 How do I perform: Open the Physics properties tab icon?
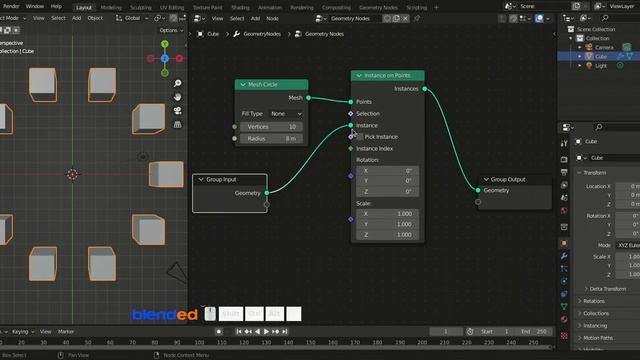tap(564, 281)
